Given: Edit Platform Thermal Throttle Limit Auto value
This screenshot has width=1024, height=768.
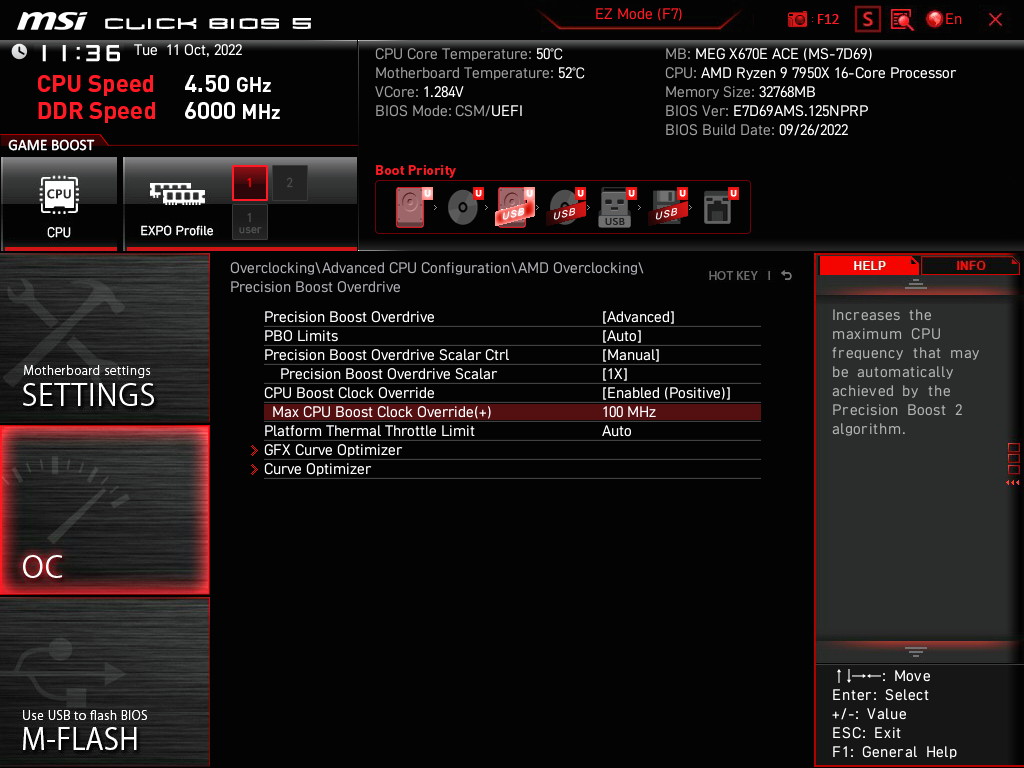Looking at the screenshot, I should [x=616, y=431].
